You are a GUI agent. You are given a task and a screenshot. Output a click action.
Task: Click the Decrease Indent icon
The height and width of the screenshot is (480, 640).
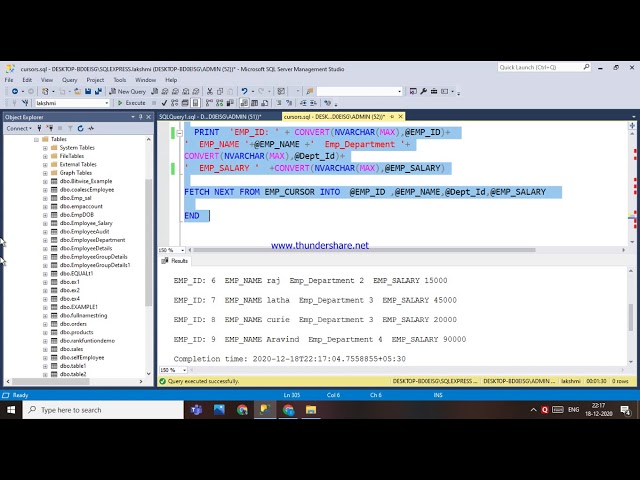point(303,103)
